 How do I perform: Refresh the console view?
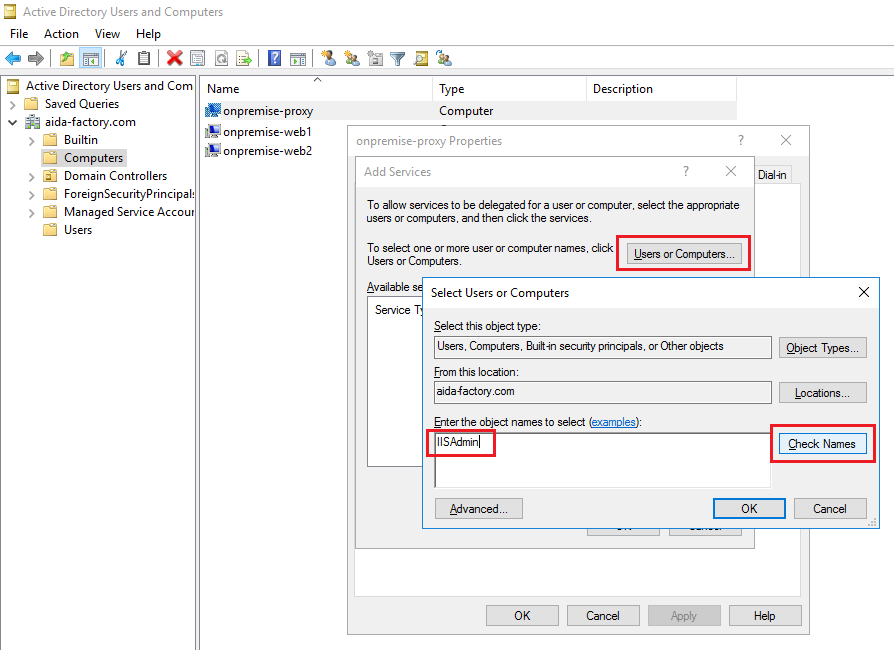(x=222, y=57)
